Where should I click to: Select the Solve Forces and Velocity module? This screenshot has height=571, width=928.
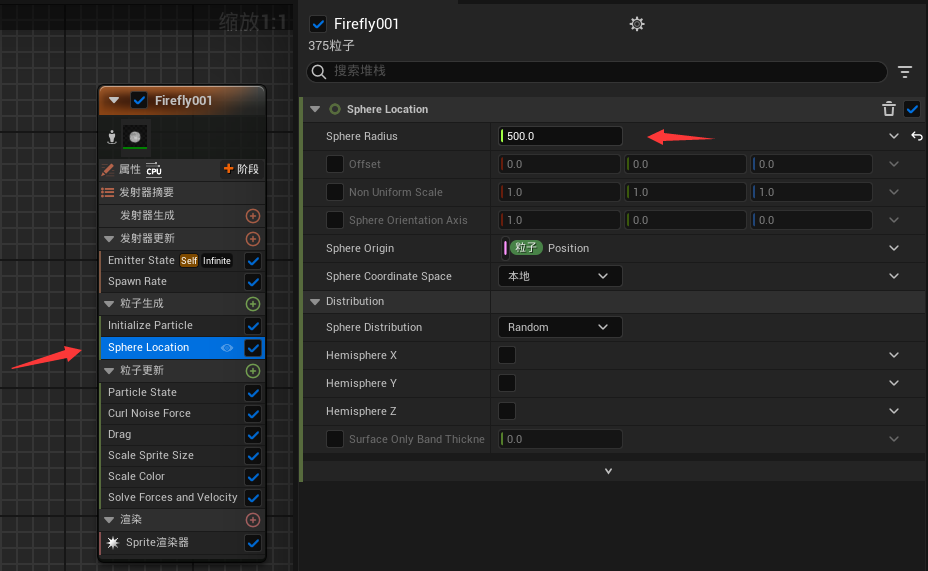pos(172,498)
